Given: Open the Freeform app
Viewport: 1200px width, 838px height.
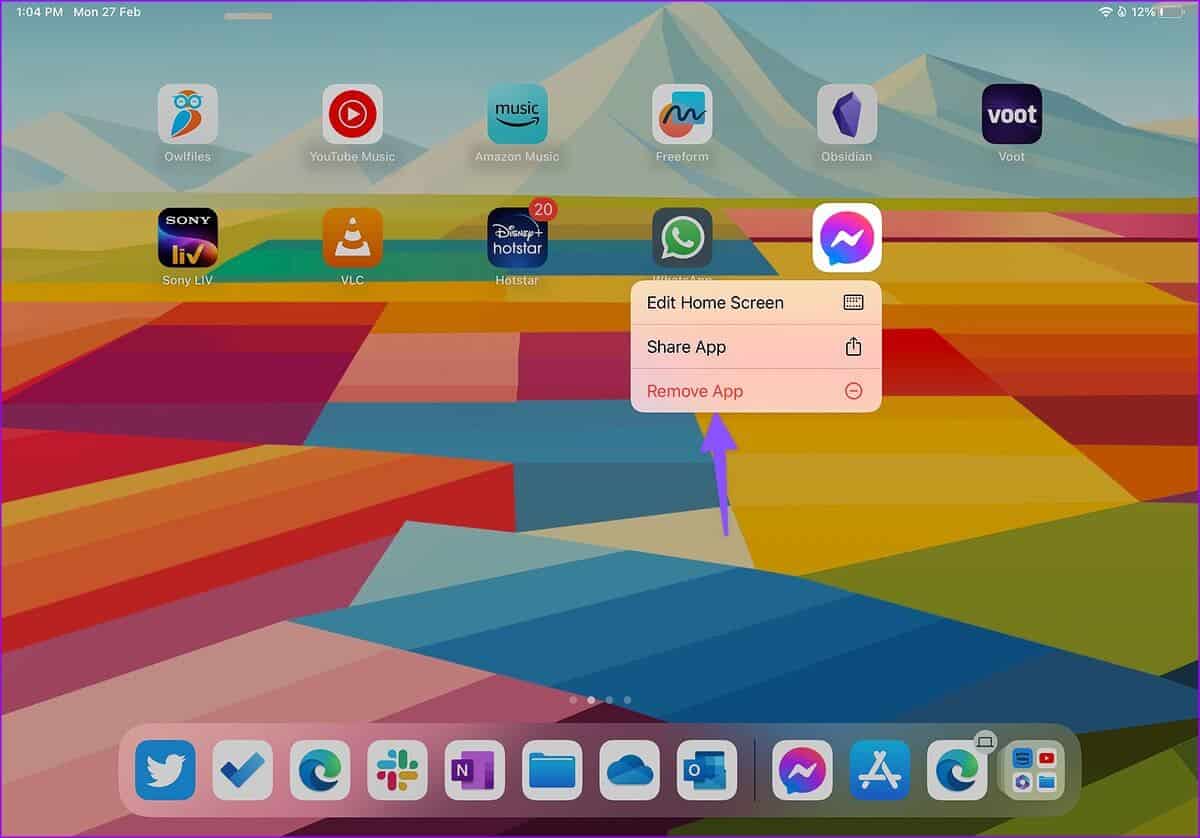Looking at the screenshot, I should (682, 114).
